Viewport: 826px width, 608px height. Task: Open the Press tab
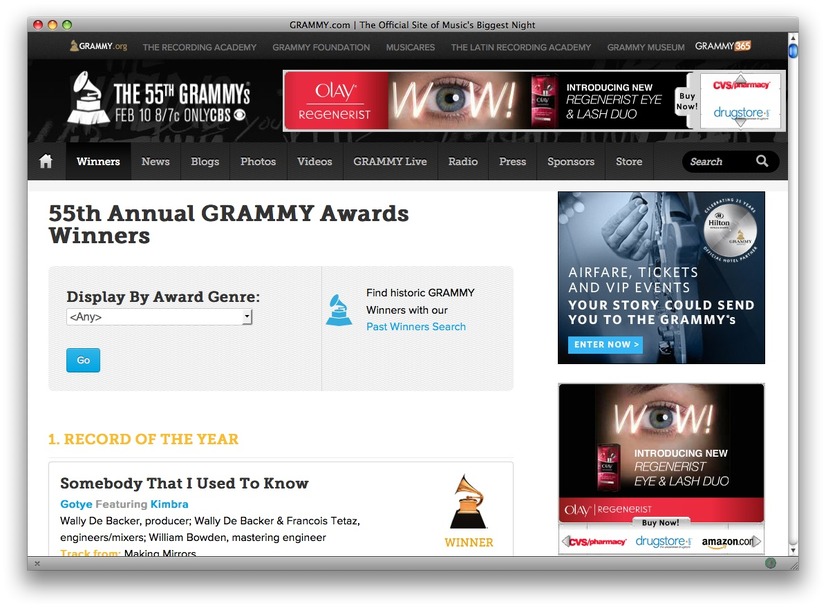(513, 161)
